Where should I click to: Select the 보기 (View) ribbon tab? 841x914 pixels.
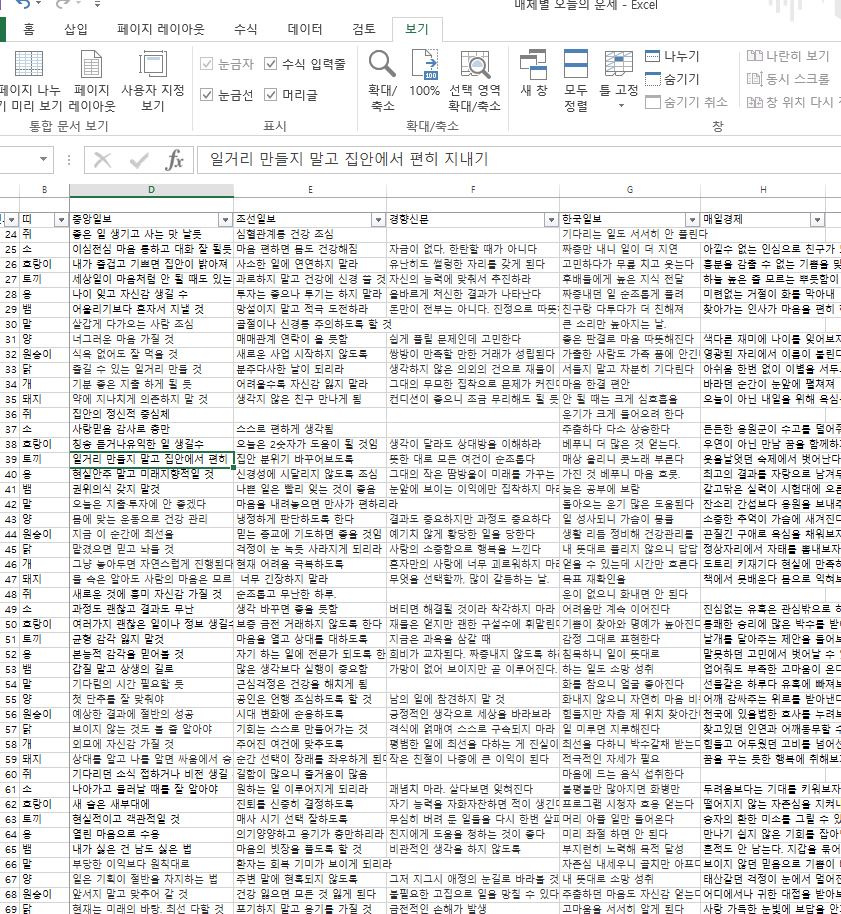click(417, 29)
